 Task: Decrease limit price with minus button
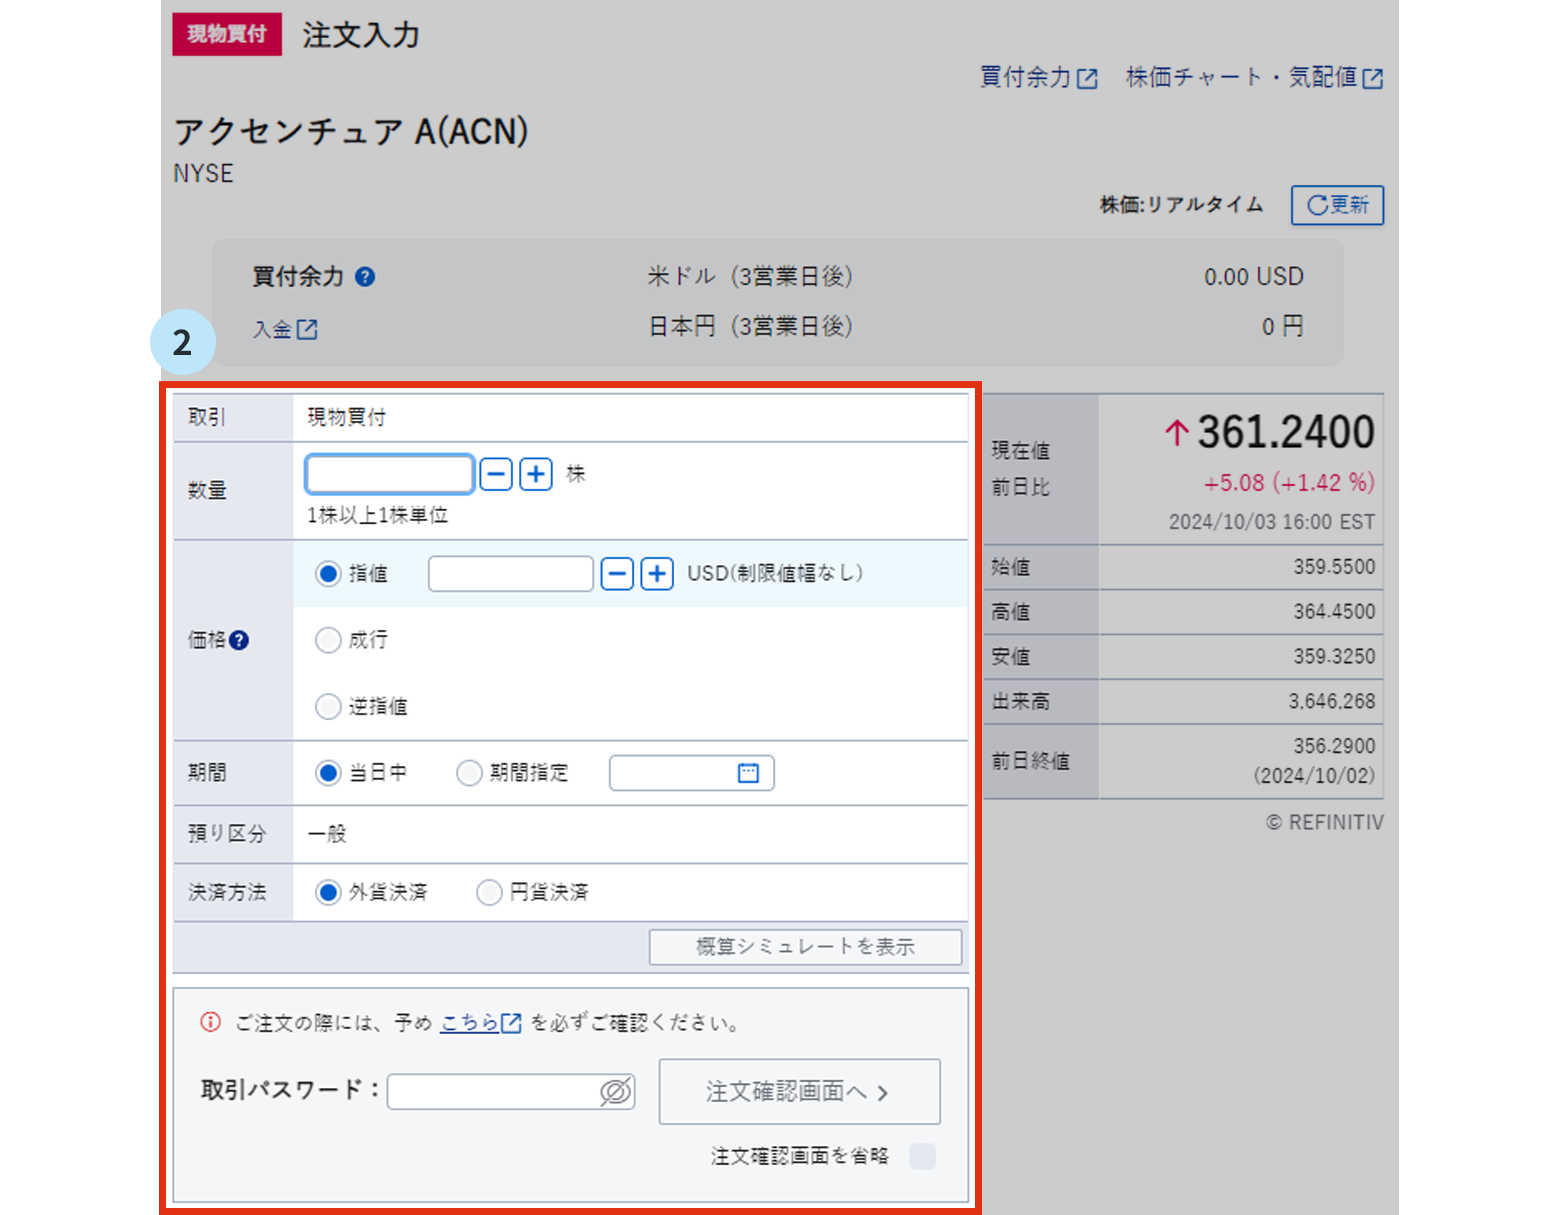click(617, 574)
